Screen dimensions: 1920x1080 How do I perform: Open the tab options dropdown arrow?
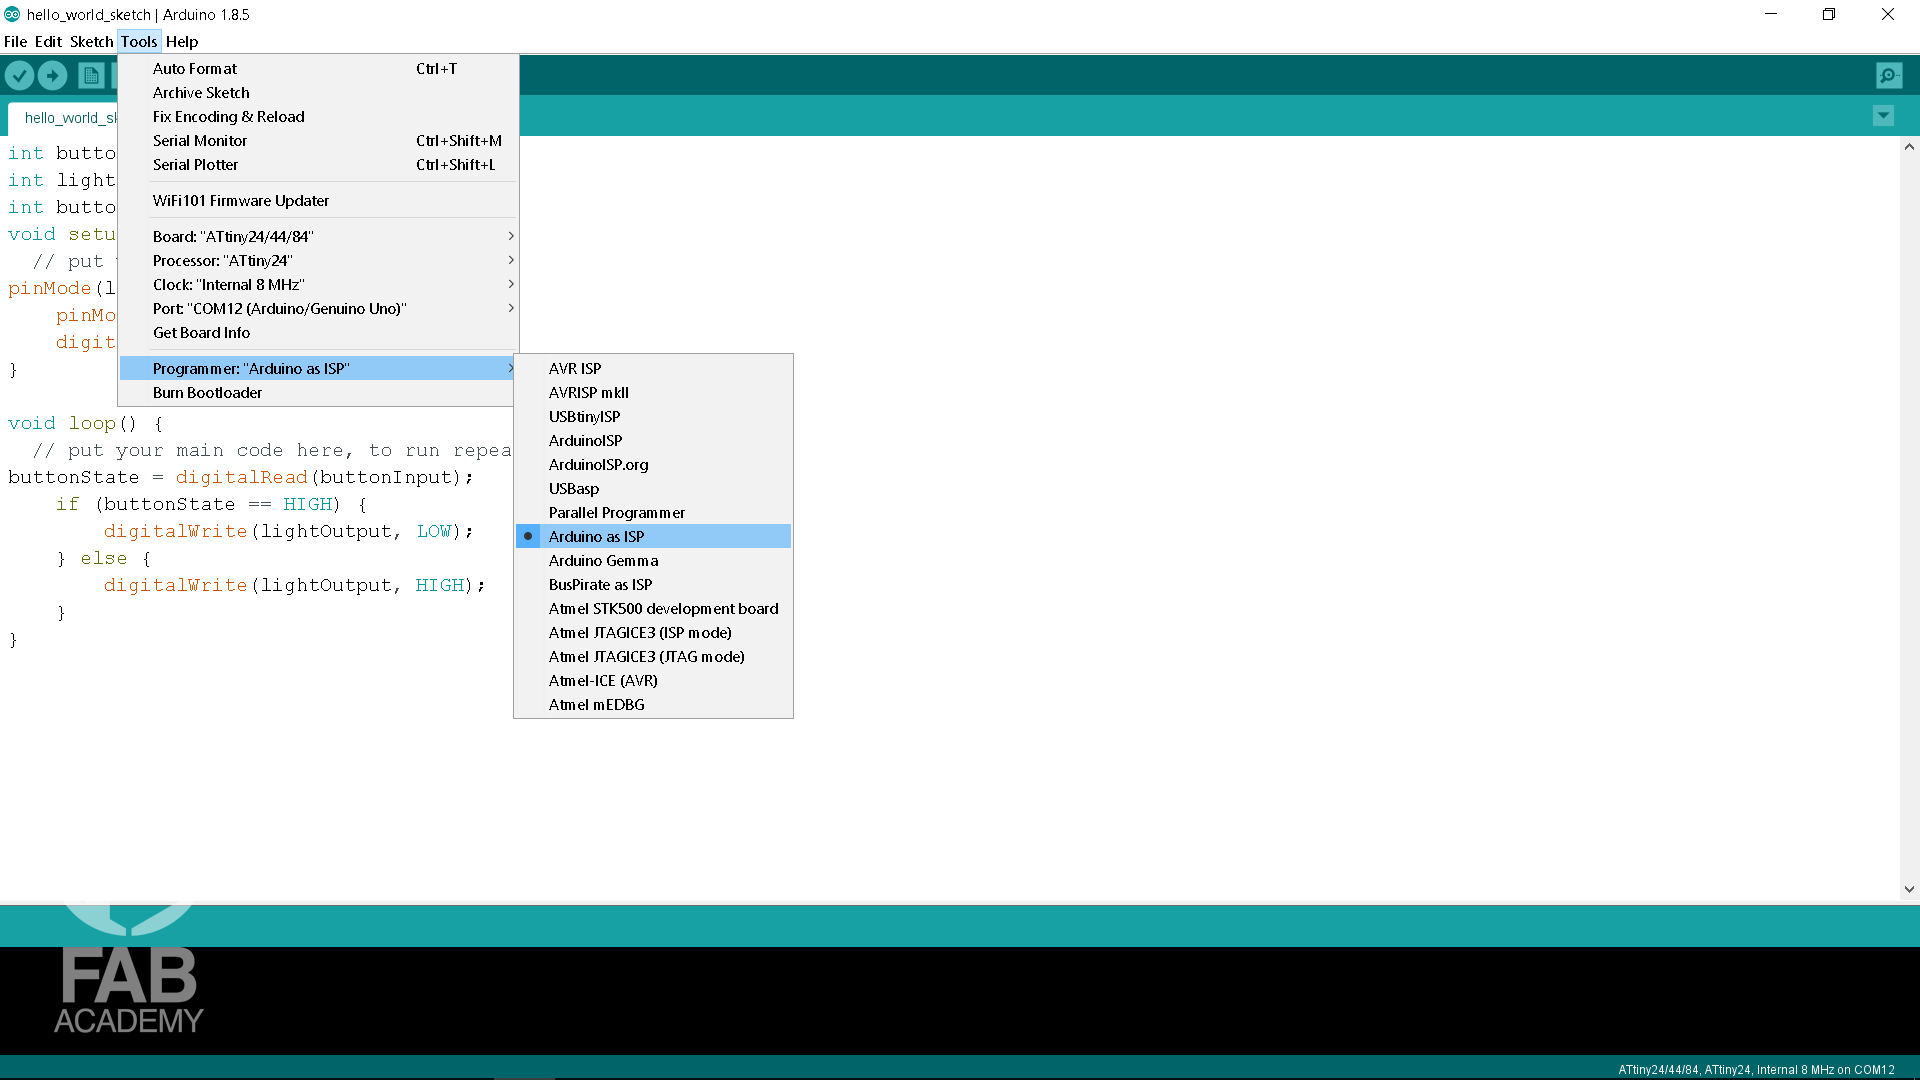click(x=1883, y=116)
